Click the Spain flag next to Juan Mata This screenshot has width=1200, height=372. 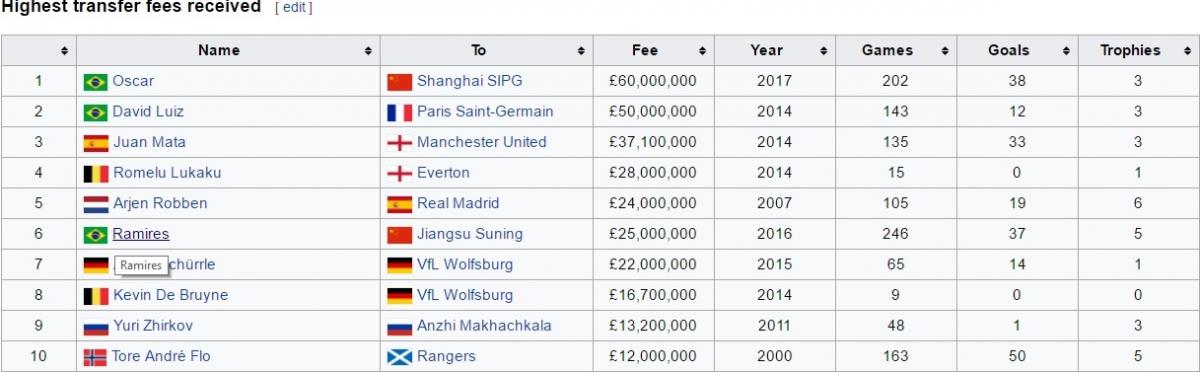pyautogui.click(x=96, y=142)
